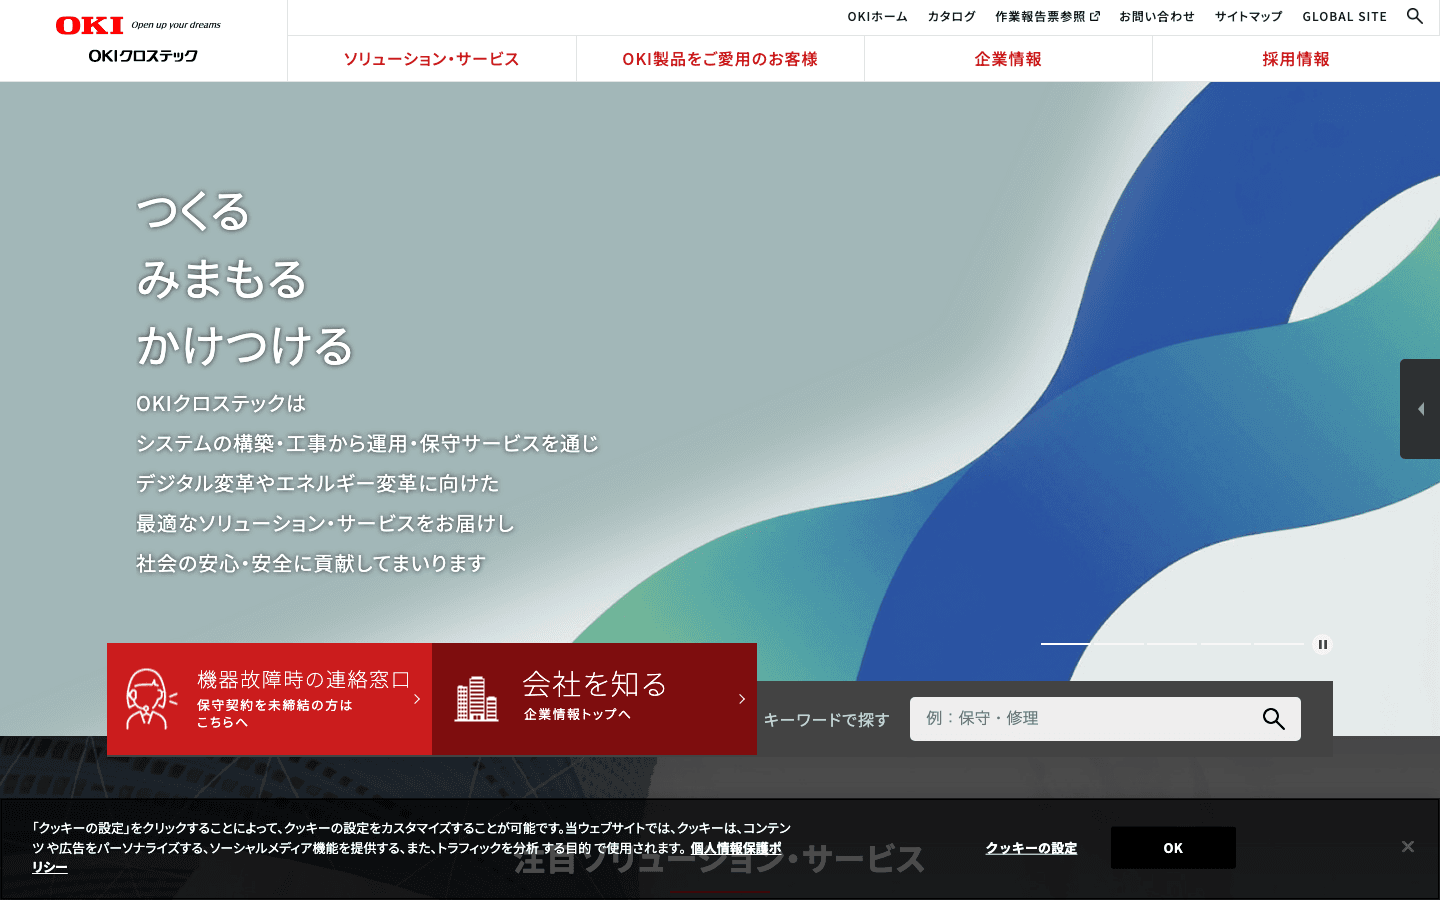This screenshot has width=1440, height=900.
Task: Open the 作業報告票参照 external link
Action: [x=1047, y=16]
